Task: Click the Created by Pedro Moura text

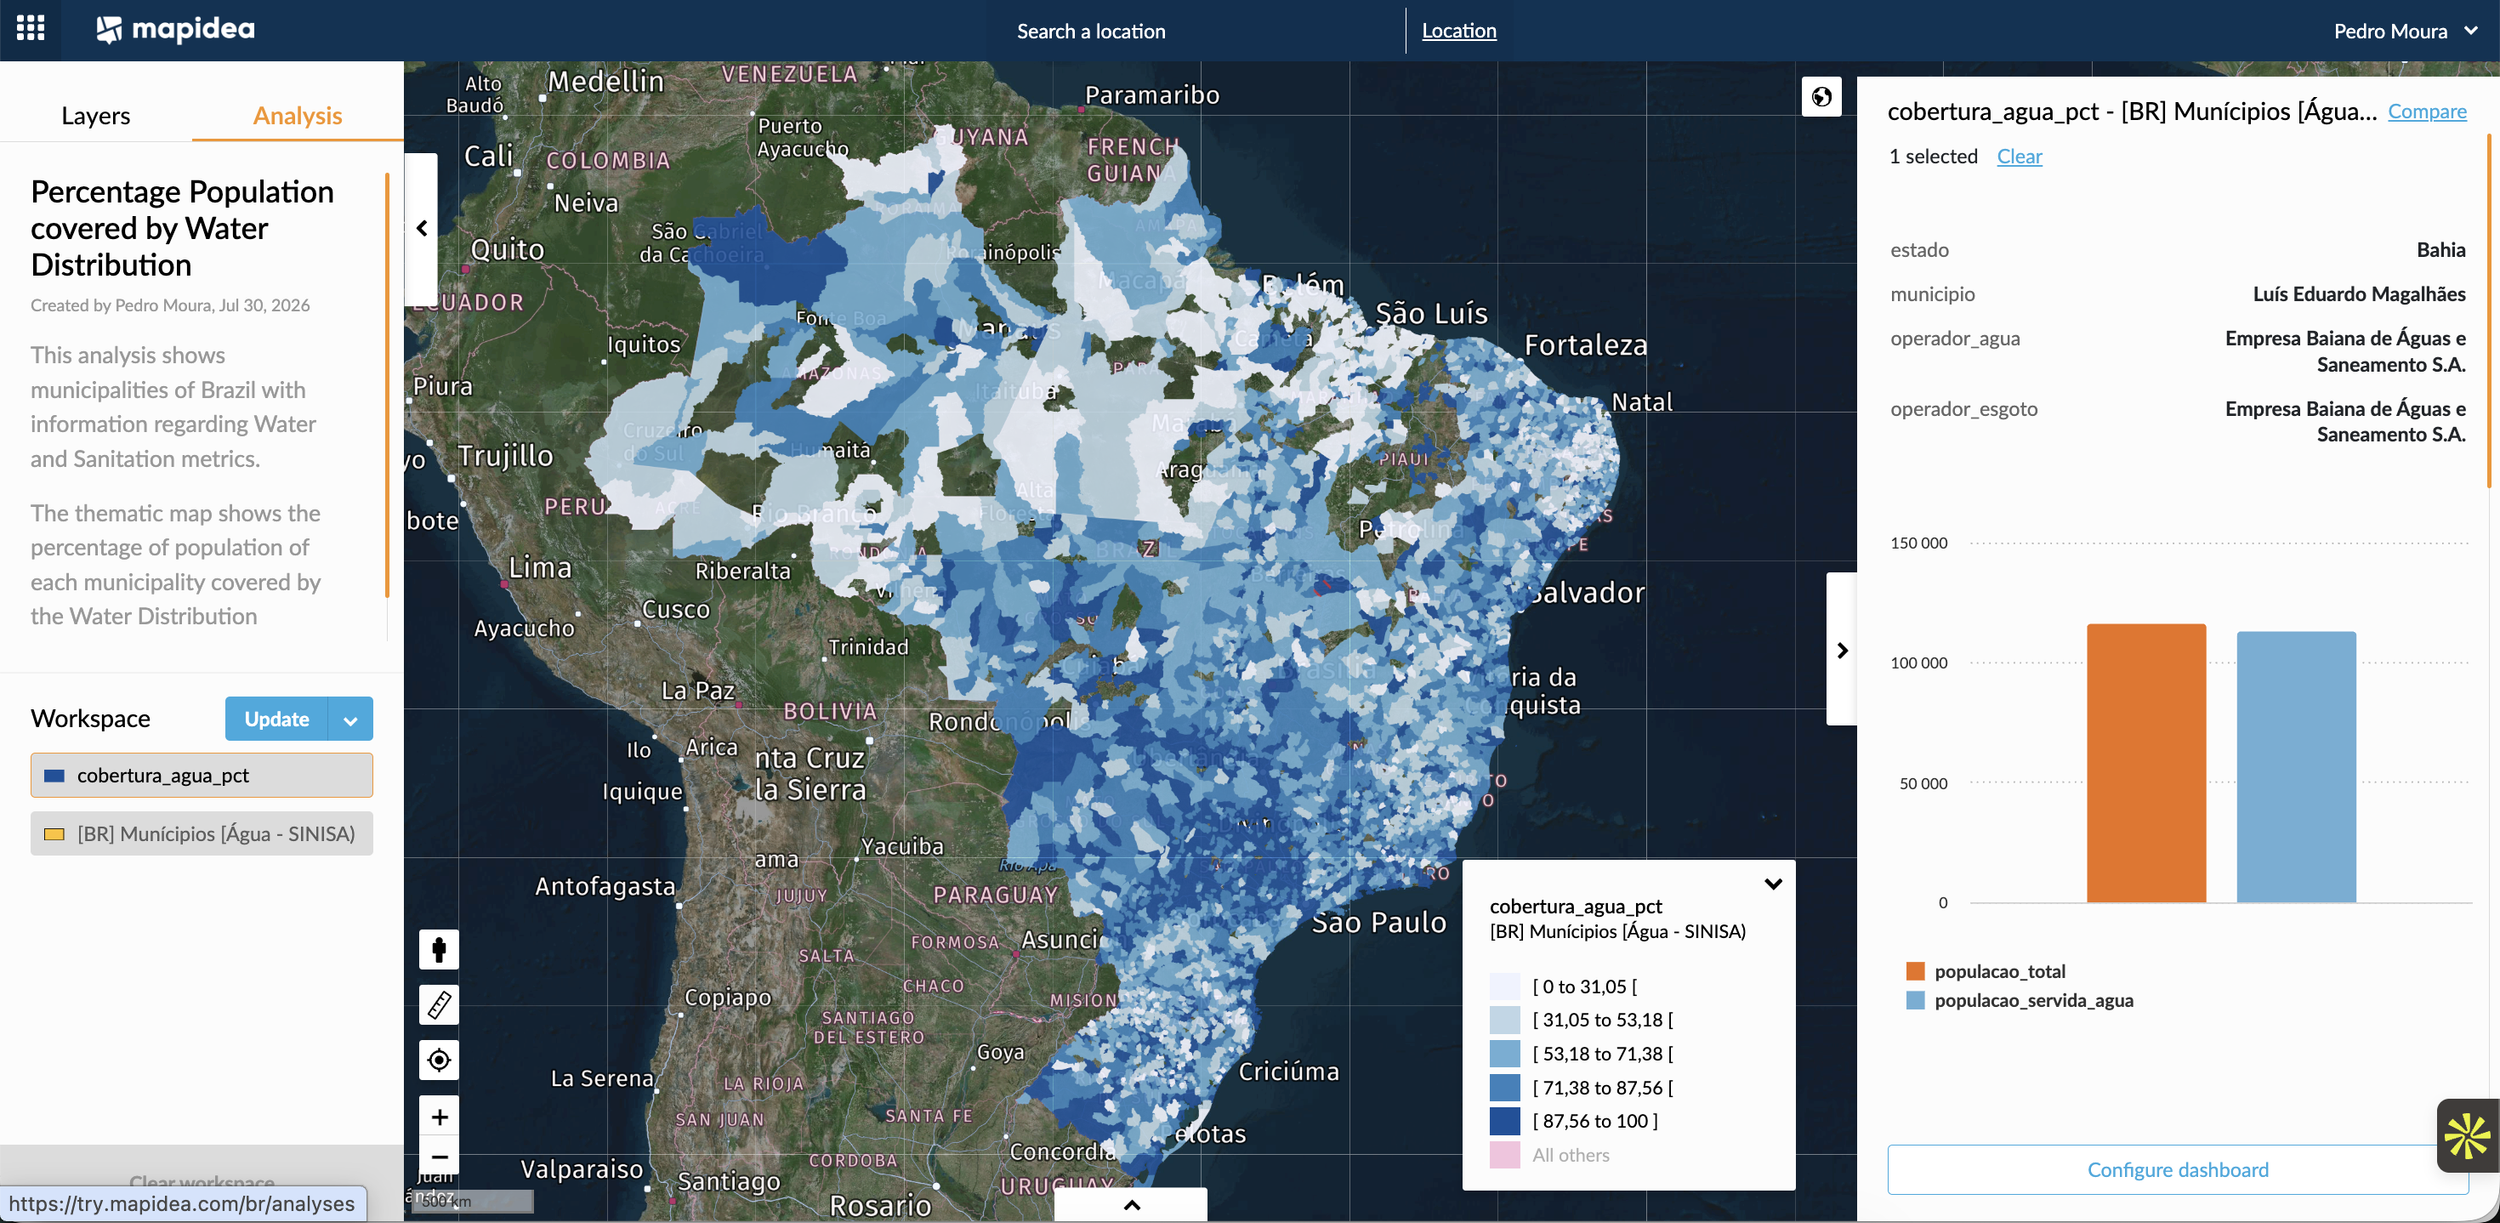Action: coord(170,305)
